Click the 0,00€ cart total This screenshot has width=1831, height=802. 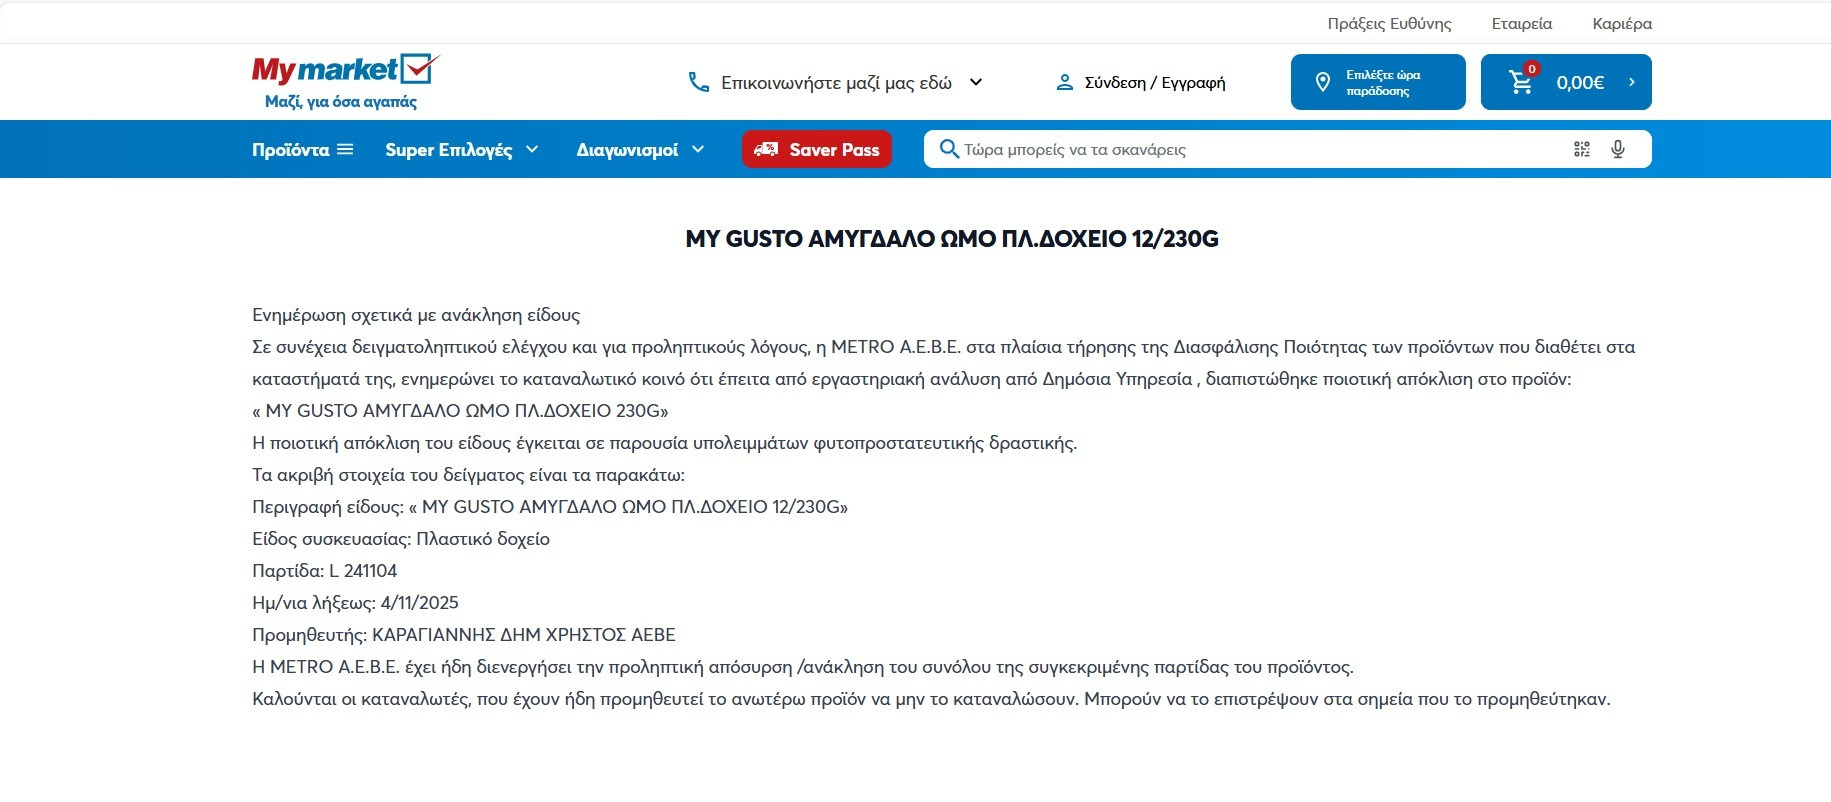(x=1580, y=82)
